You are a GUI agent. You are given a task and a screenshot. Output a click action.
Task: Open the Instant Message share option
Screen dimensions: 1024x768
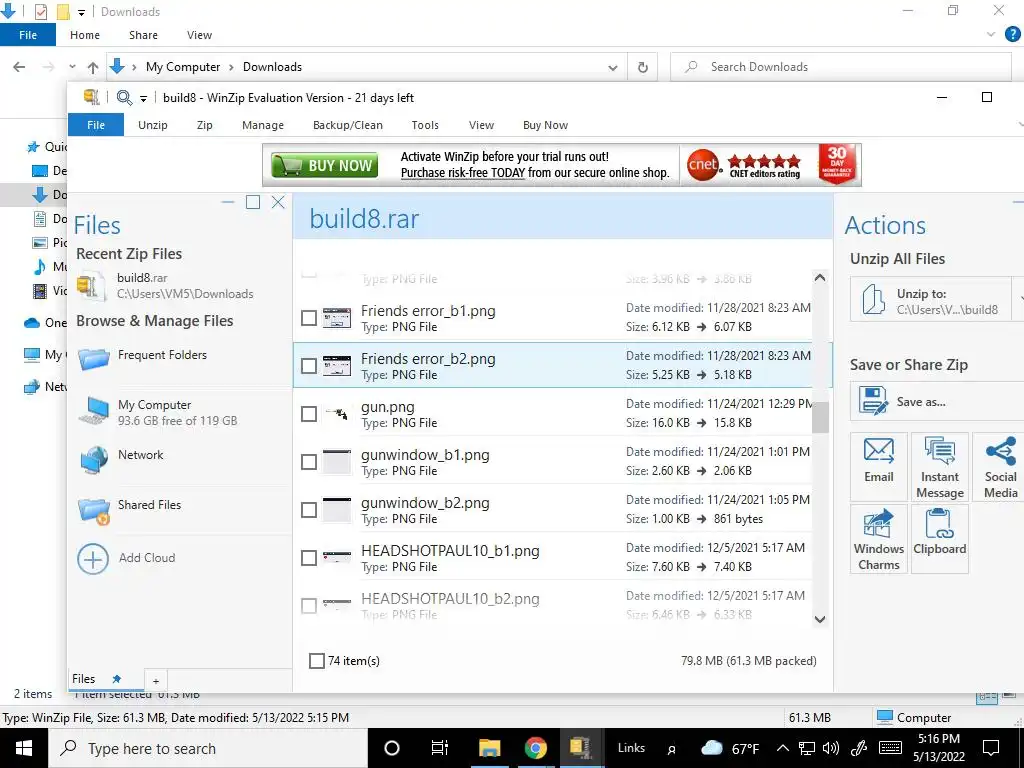(940, 466)
